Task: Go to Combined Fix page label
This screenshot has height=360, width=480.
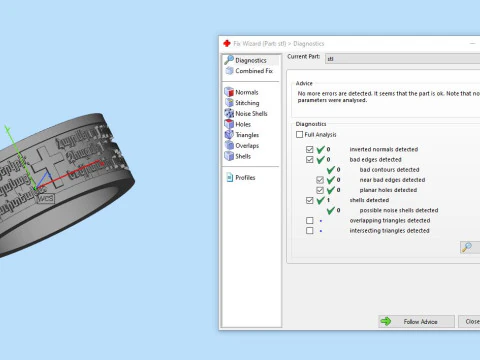Action: click(254, 71)
